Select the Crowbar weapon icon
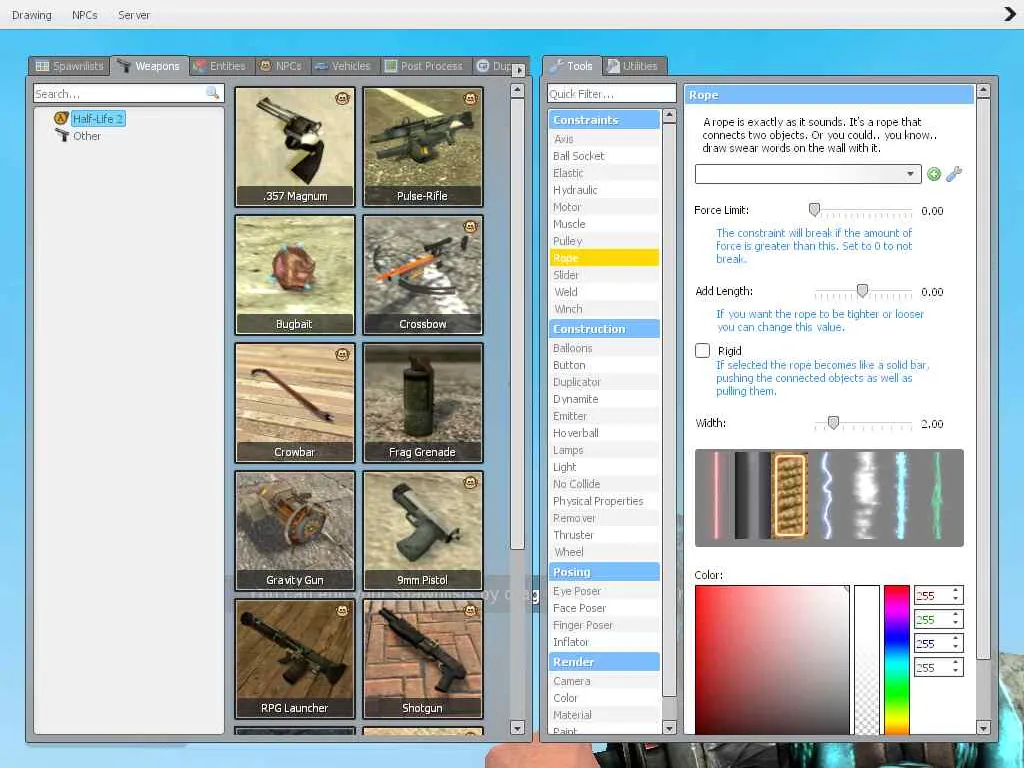Viewport: 1024px width, 768px height. (294, 403)
